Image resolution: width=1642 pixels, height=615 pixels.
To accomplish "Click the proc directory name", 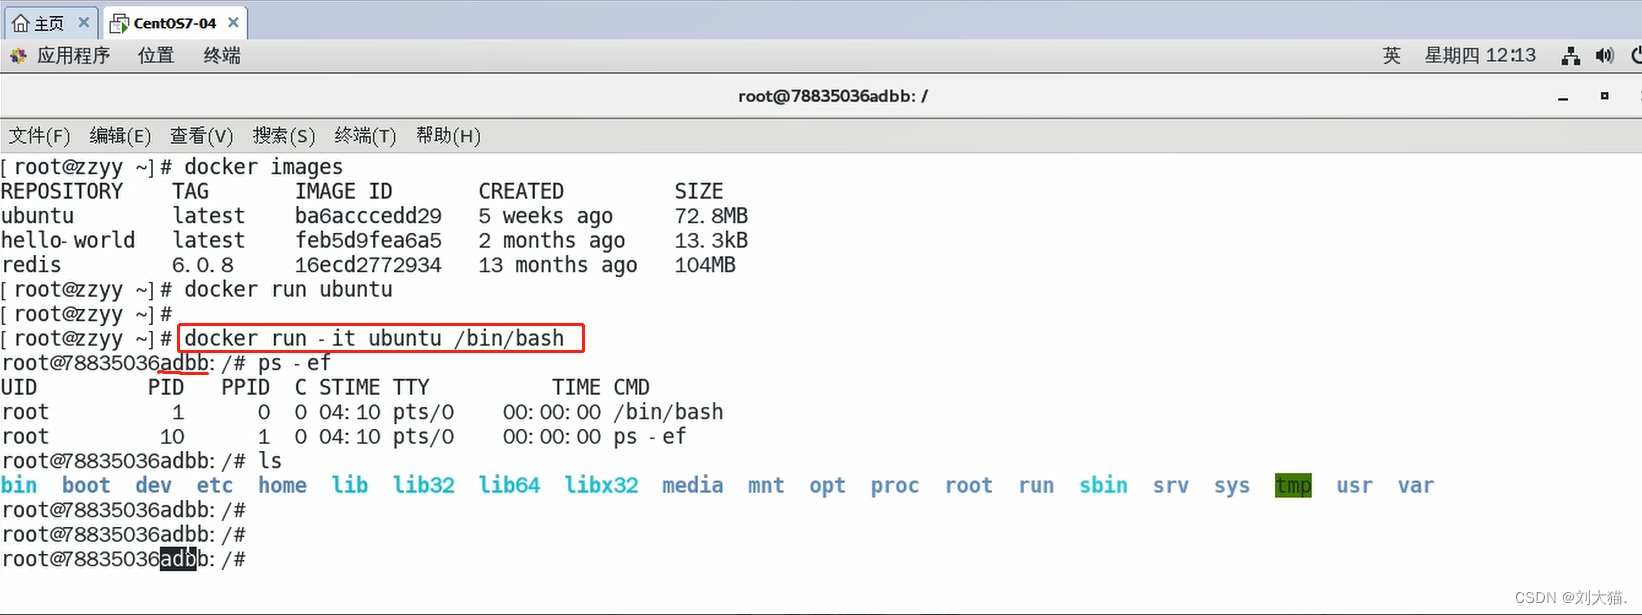I will click(x=894, y=485).
